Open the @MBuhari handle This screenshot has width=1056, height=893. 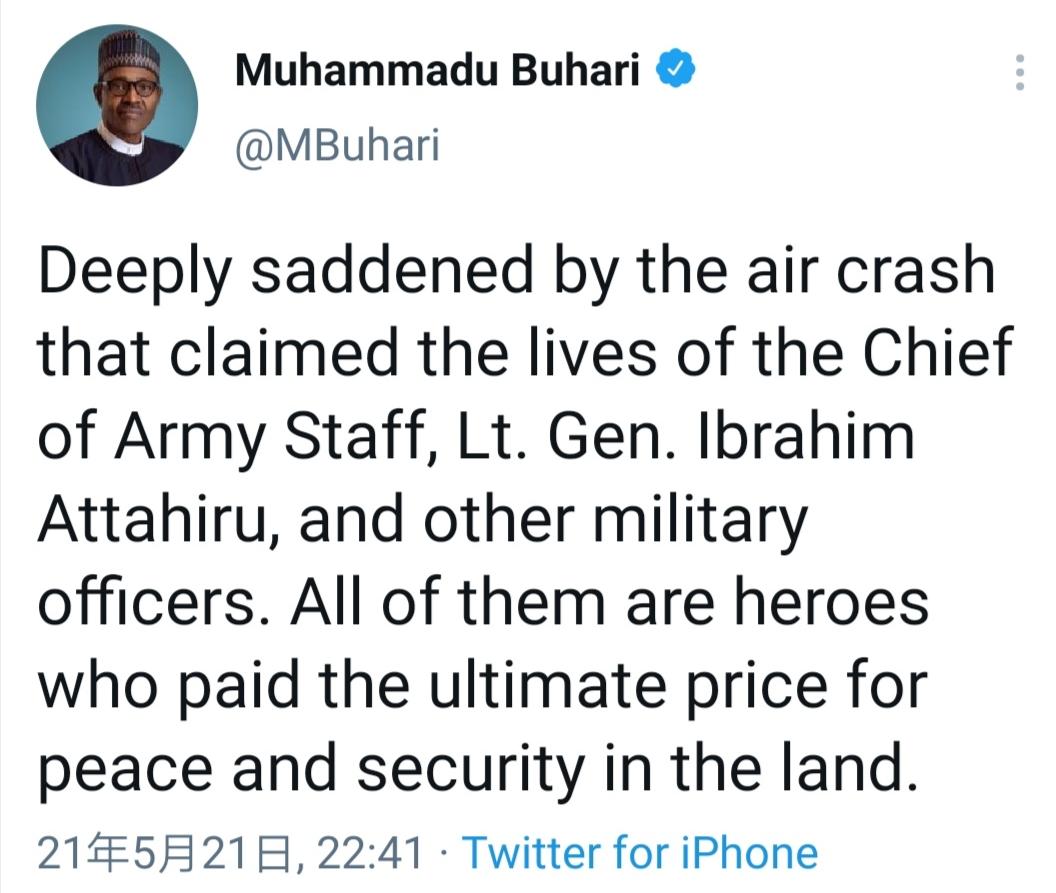click(x=337, y=147)
